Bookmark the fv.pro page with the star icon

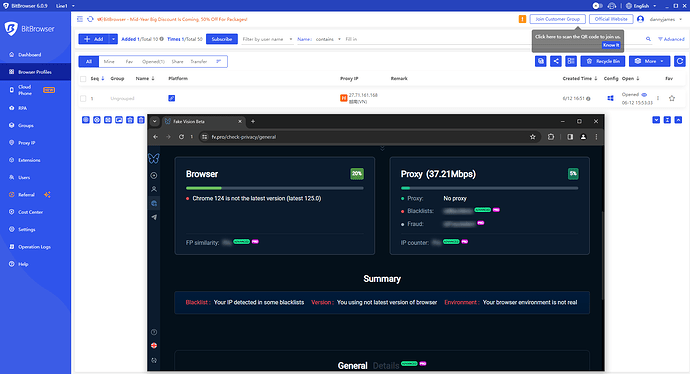point(532,137)
